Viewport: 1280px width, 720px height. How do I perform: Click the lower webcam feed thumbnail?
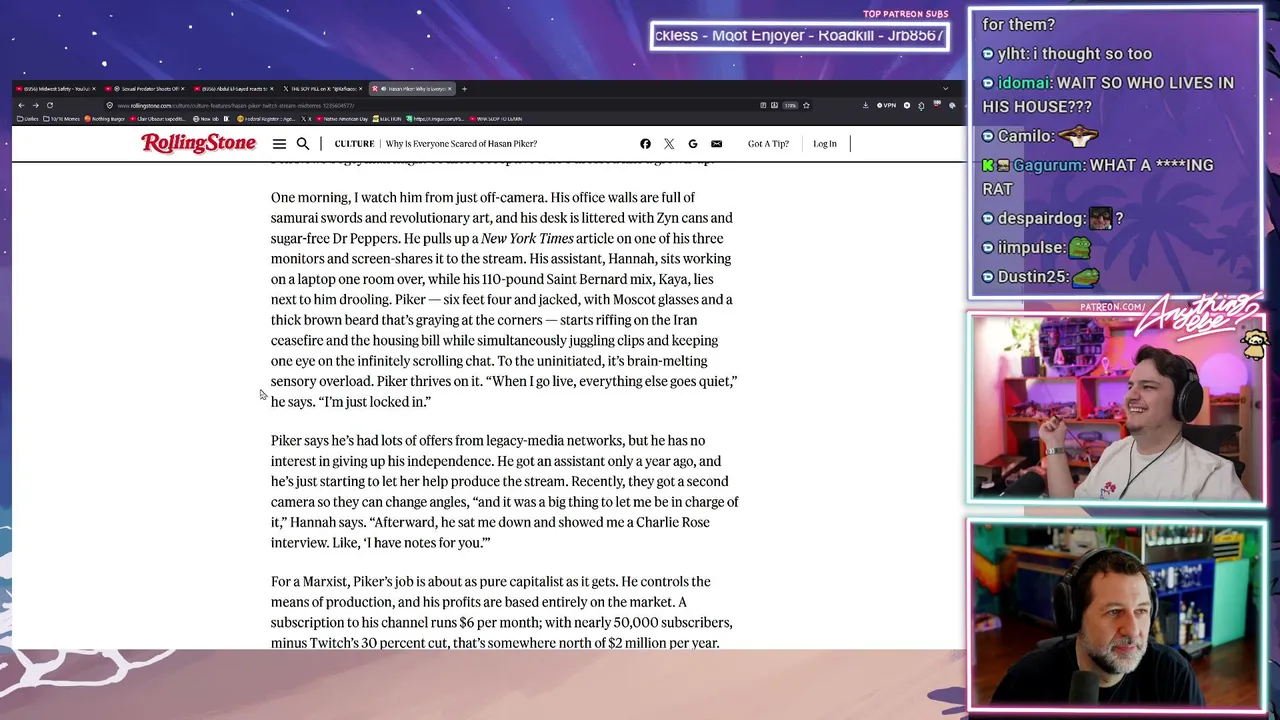[1115, 615]
